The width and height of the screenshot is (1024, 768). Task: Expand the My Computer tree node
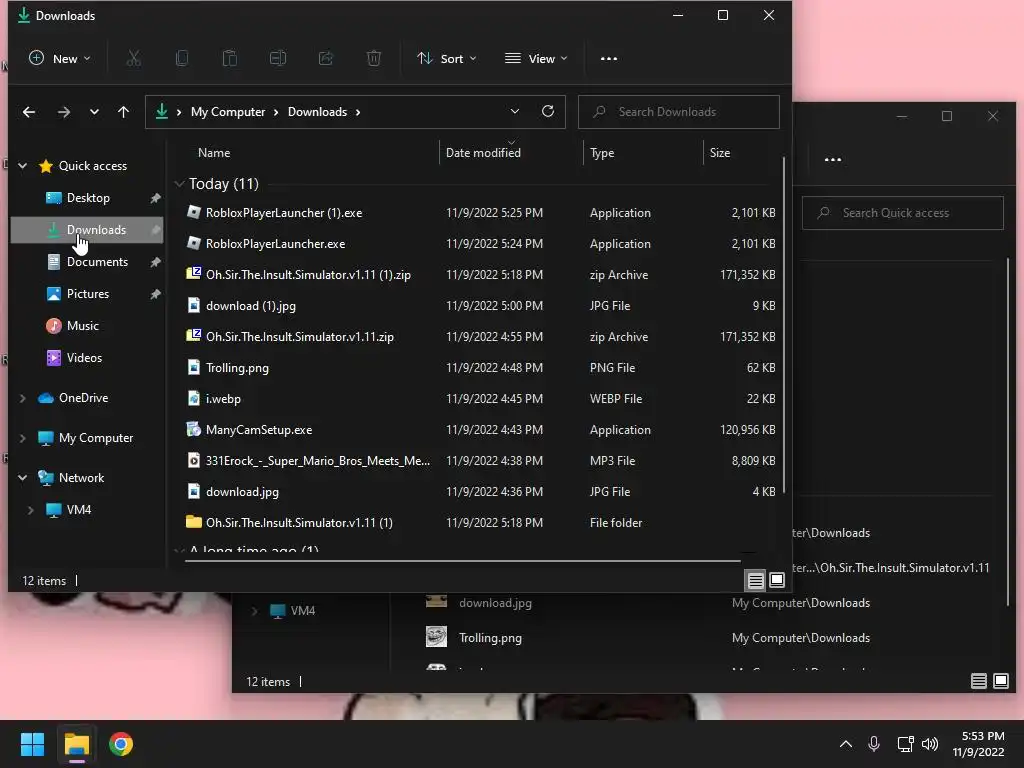pos(23,438)
